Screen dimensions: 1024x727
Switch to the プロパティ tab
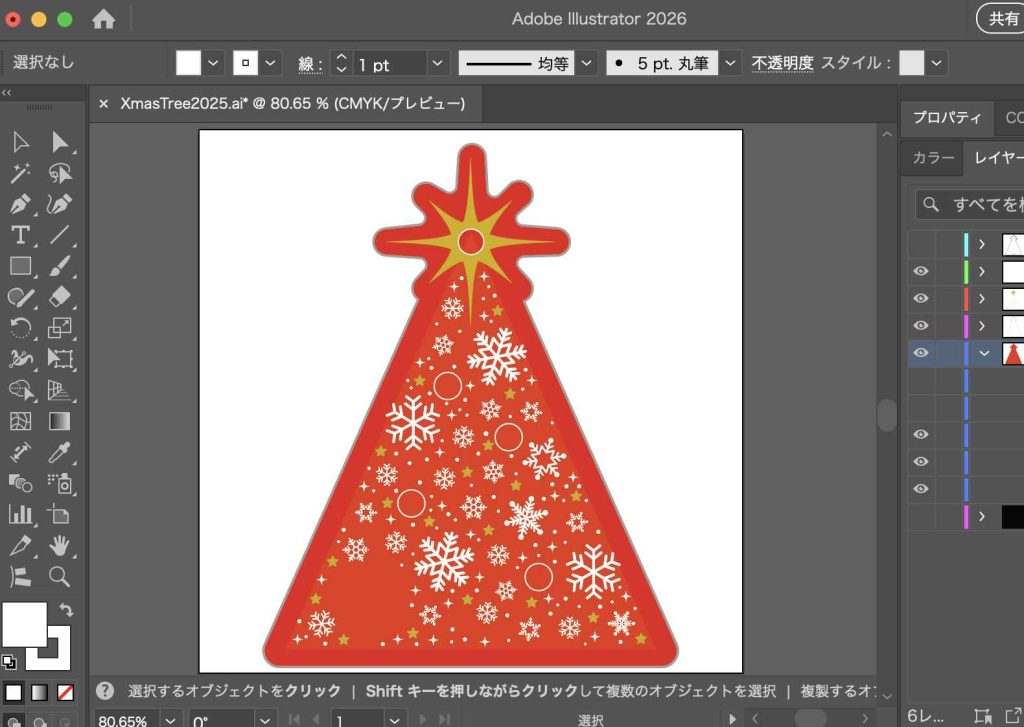coord(946,118)
